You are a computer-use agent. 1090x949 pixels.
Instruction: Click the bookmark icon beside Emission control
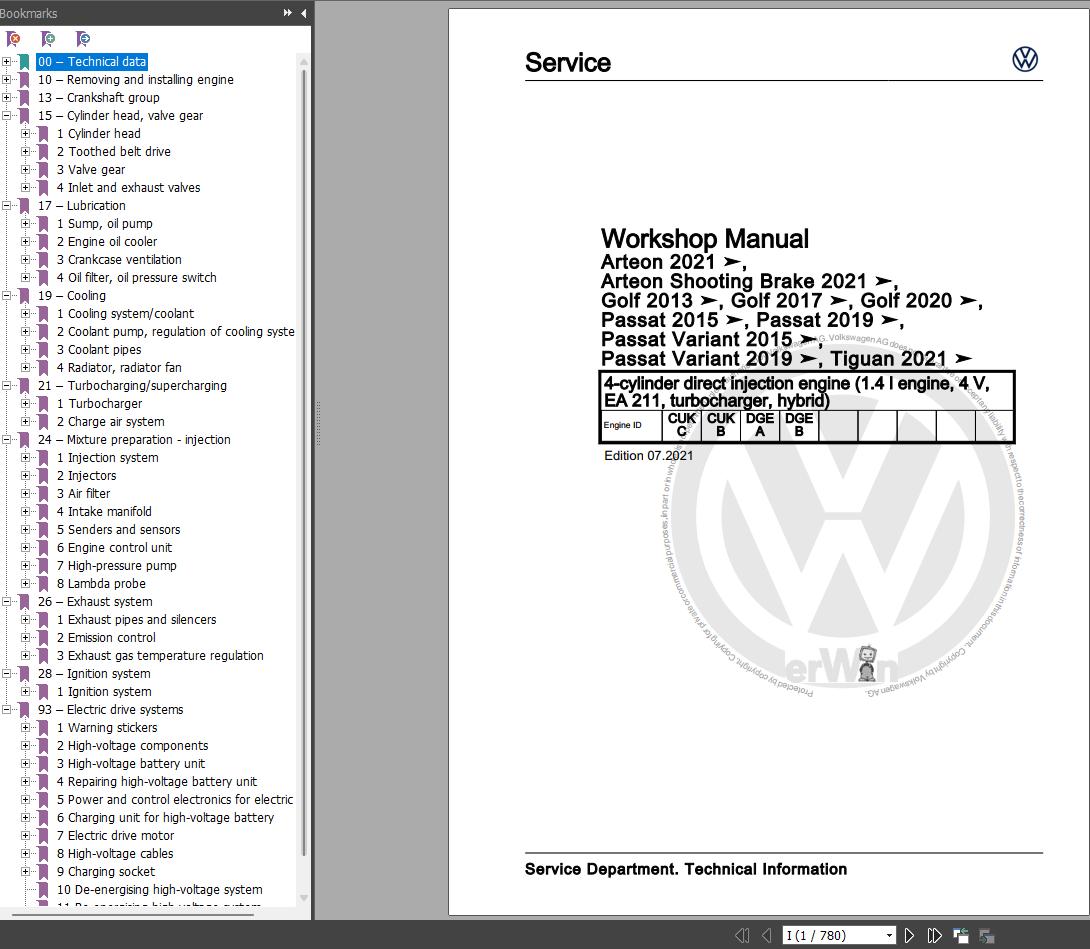[x=43, y=638]
